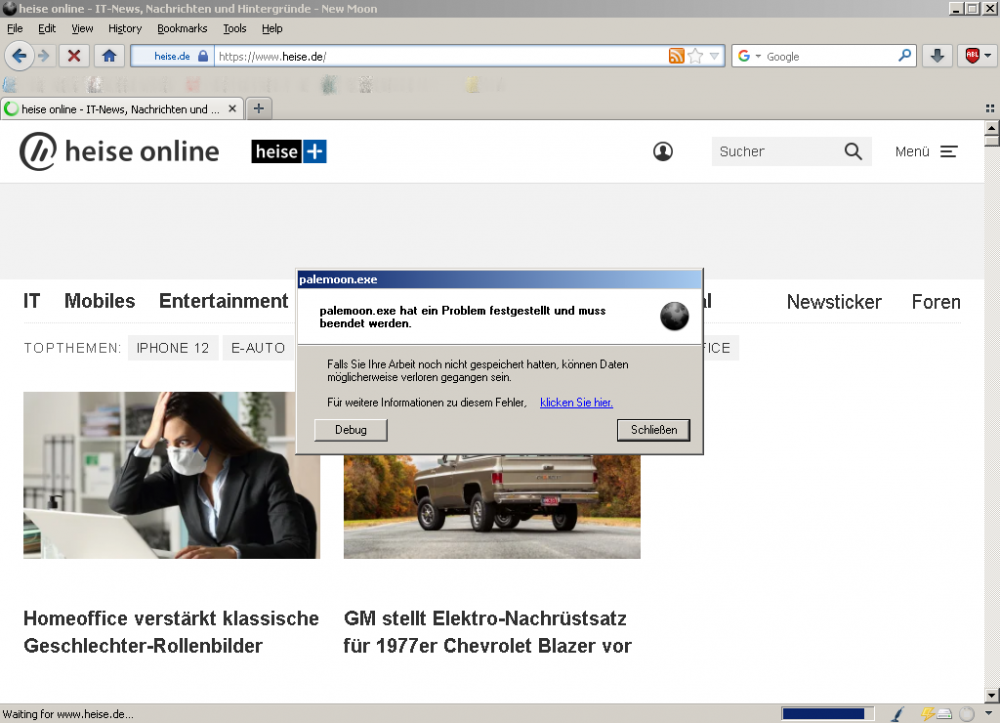Stop loading the page with the red X
The width and height of the screenshot is (1000, 723).
tap(73, 56)
